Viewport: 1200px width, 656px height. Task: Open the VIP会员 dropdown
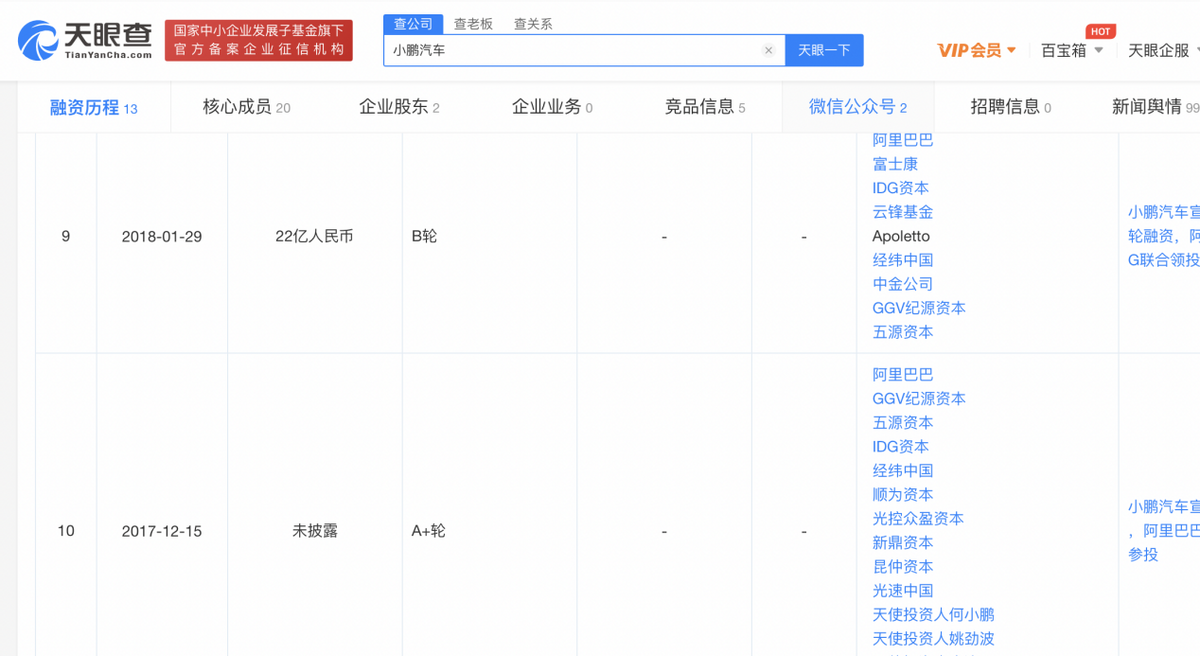click(x=976, y=50)
